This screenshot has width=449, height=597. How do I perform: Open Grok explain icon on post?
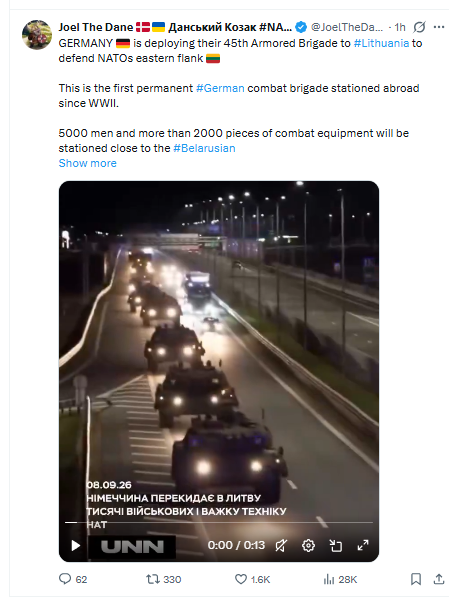pos(419,27)
